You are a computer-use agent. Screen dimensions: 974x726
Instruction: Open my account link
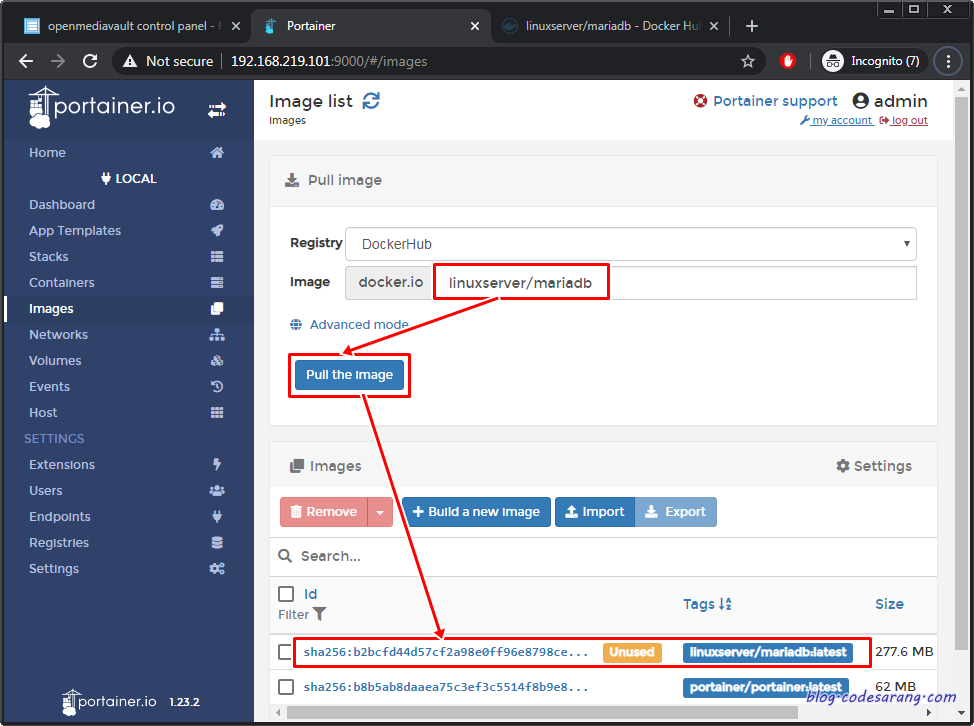point(837,120)
